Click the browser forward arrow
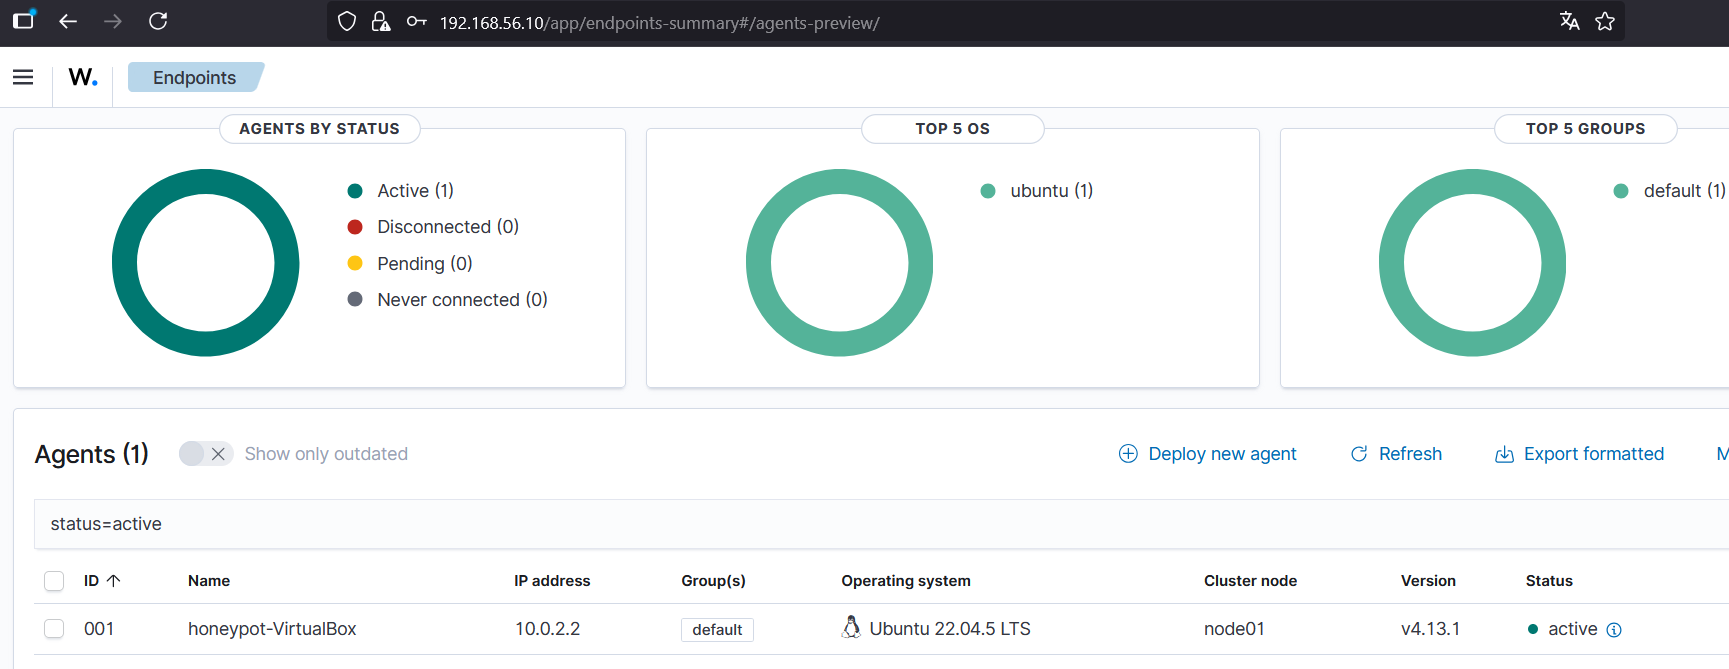 (113, 21)
